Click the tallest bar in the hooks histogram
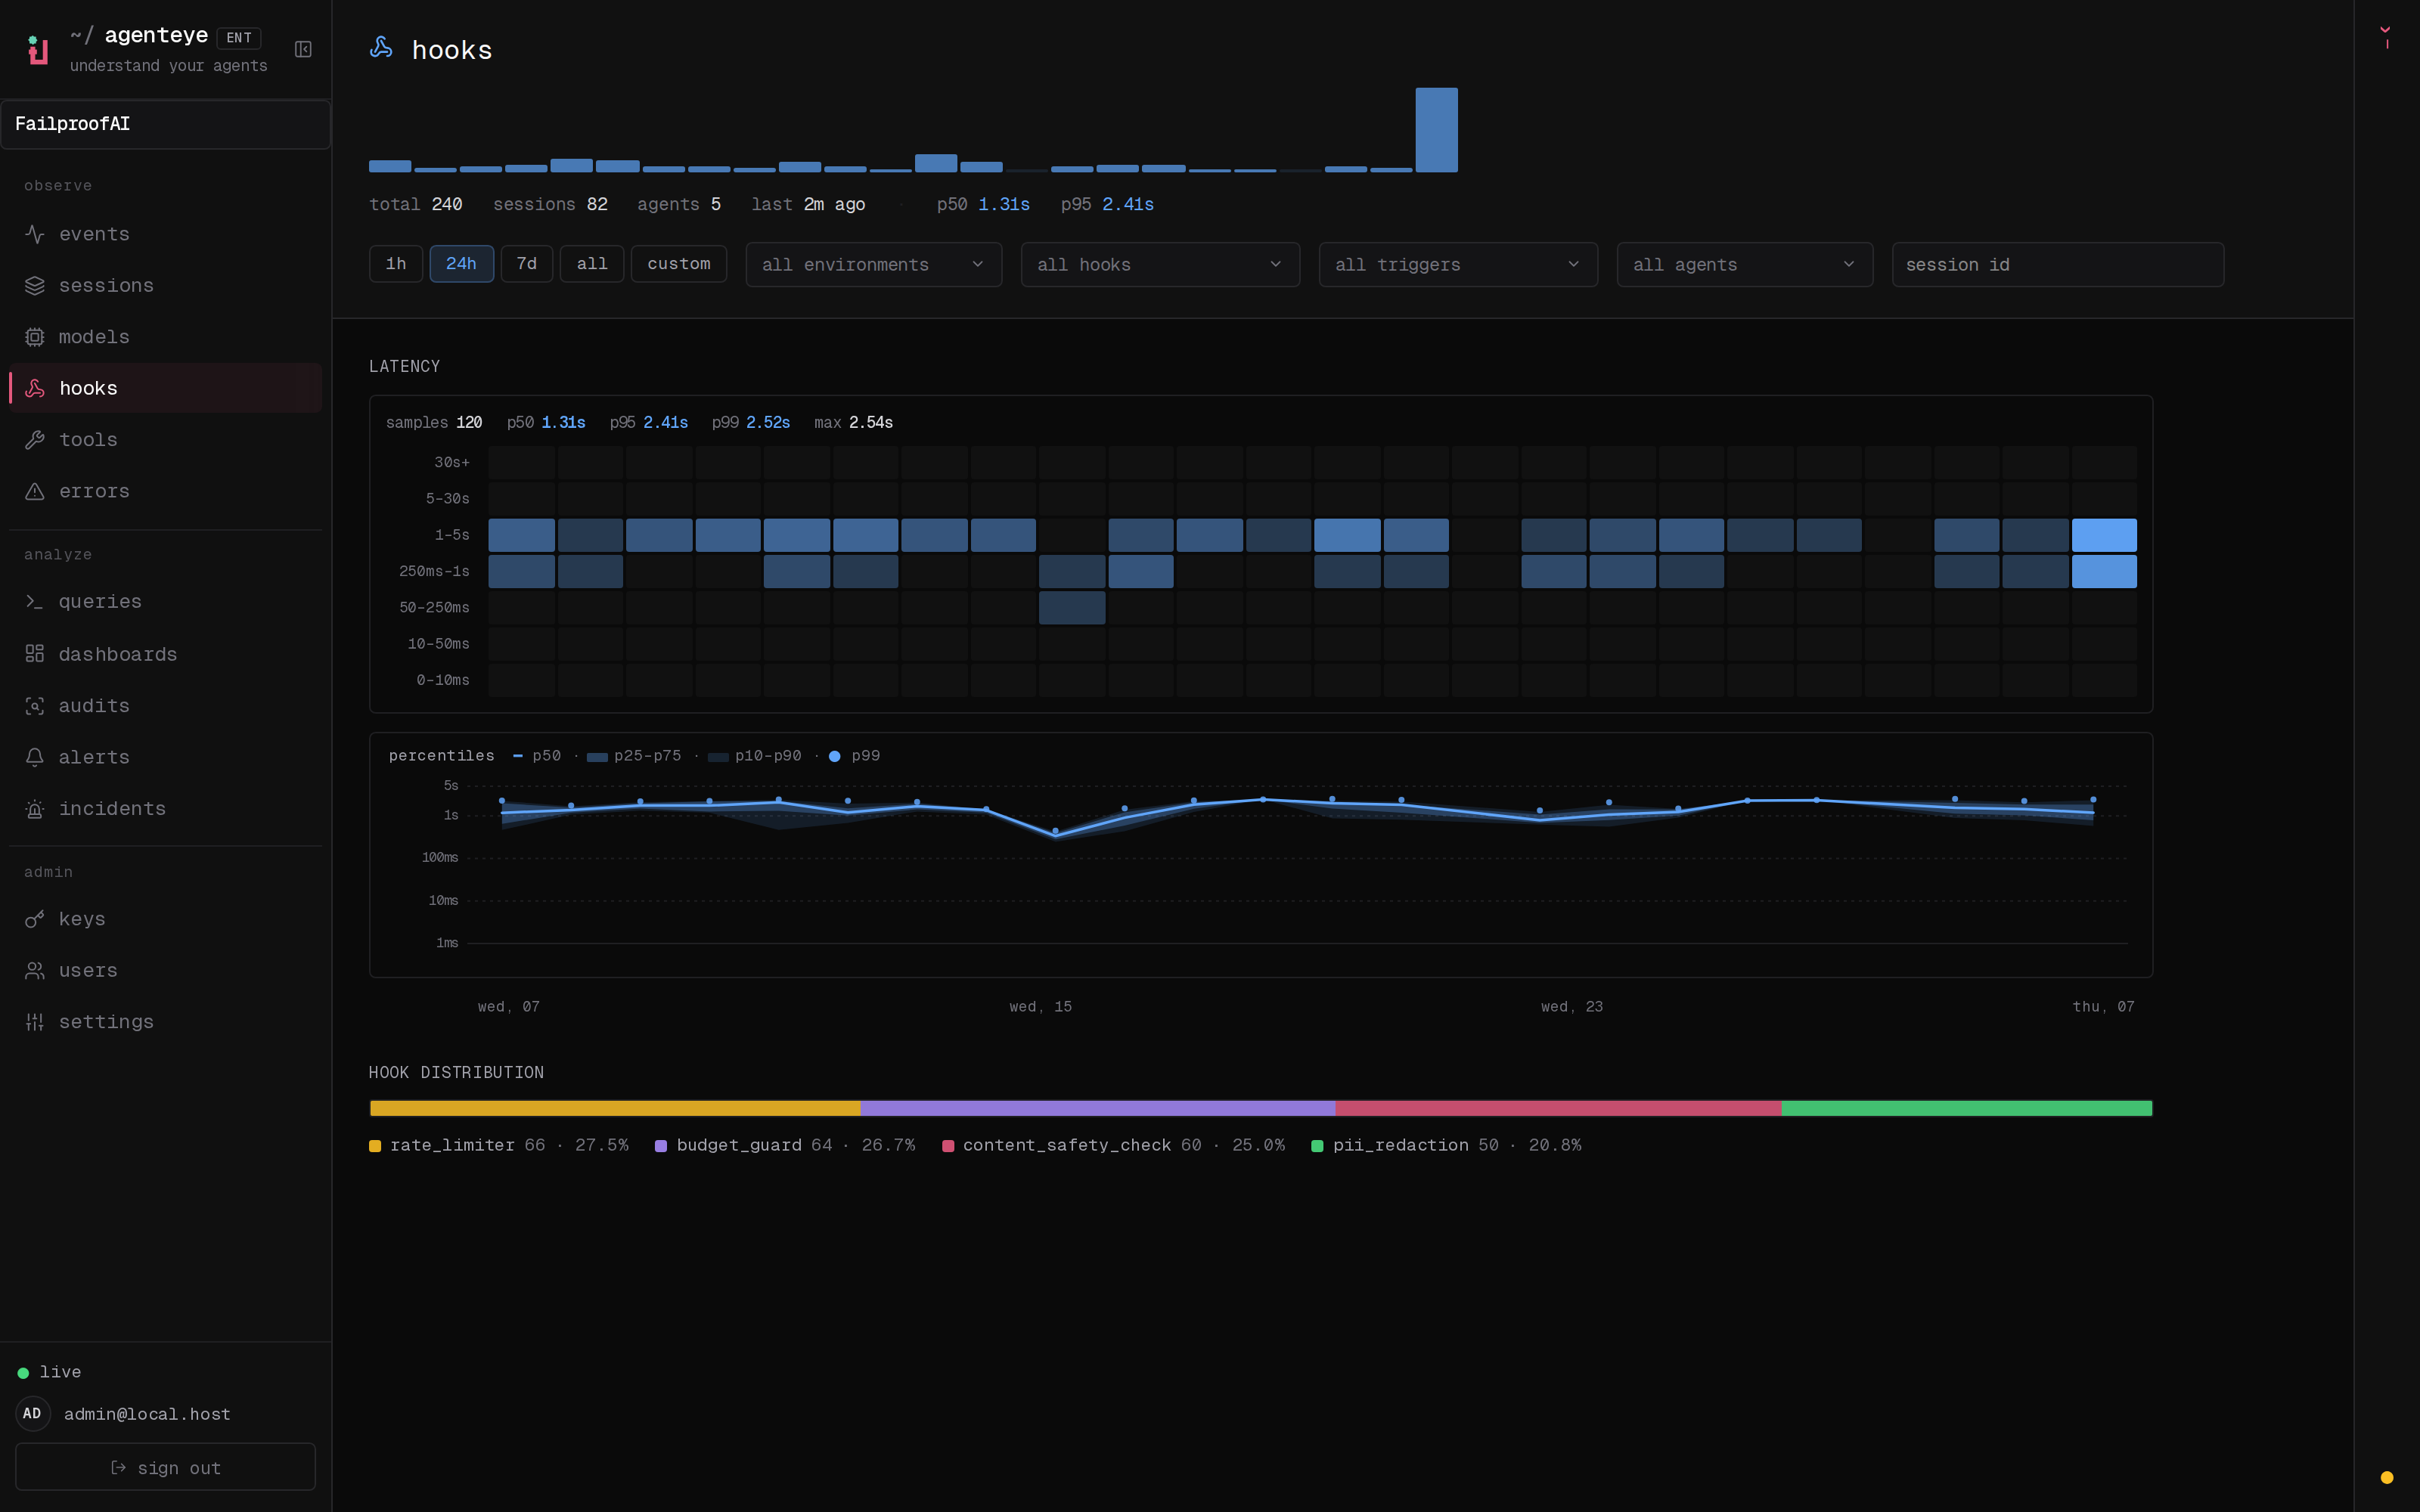This screenshot has height=1512, width=2420. [1437, 130]
